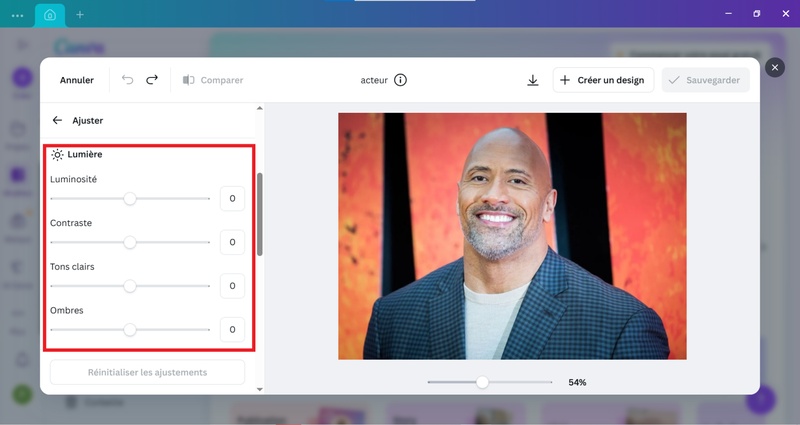800x425 pixels.
Task: Click the Tons clairs value field
Action: pyautogui.click(x=232, y=286)
